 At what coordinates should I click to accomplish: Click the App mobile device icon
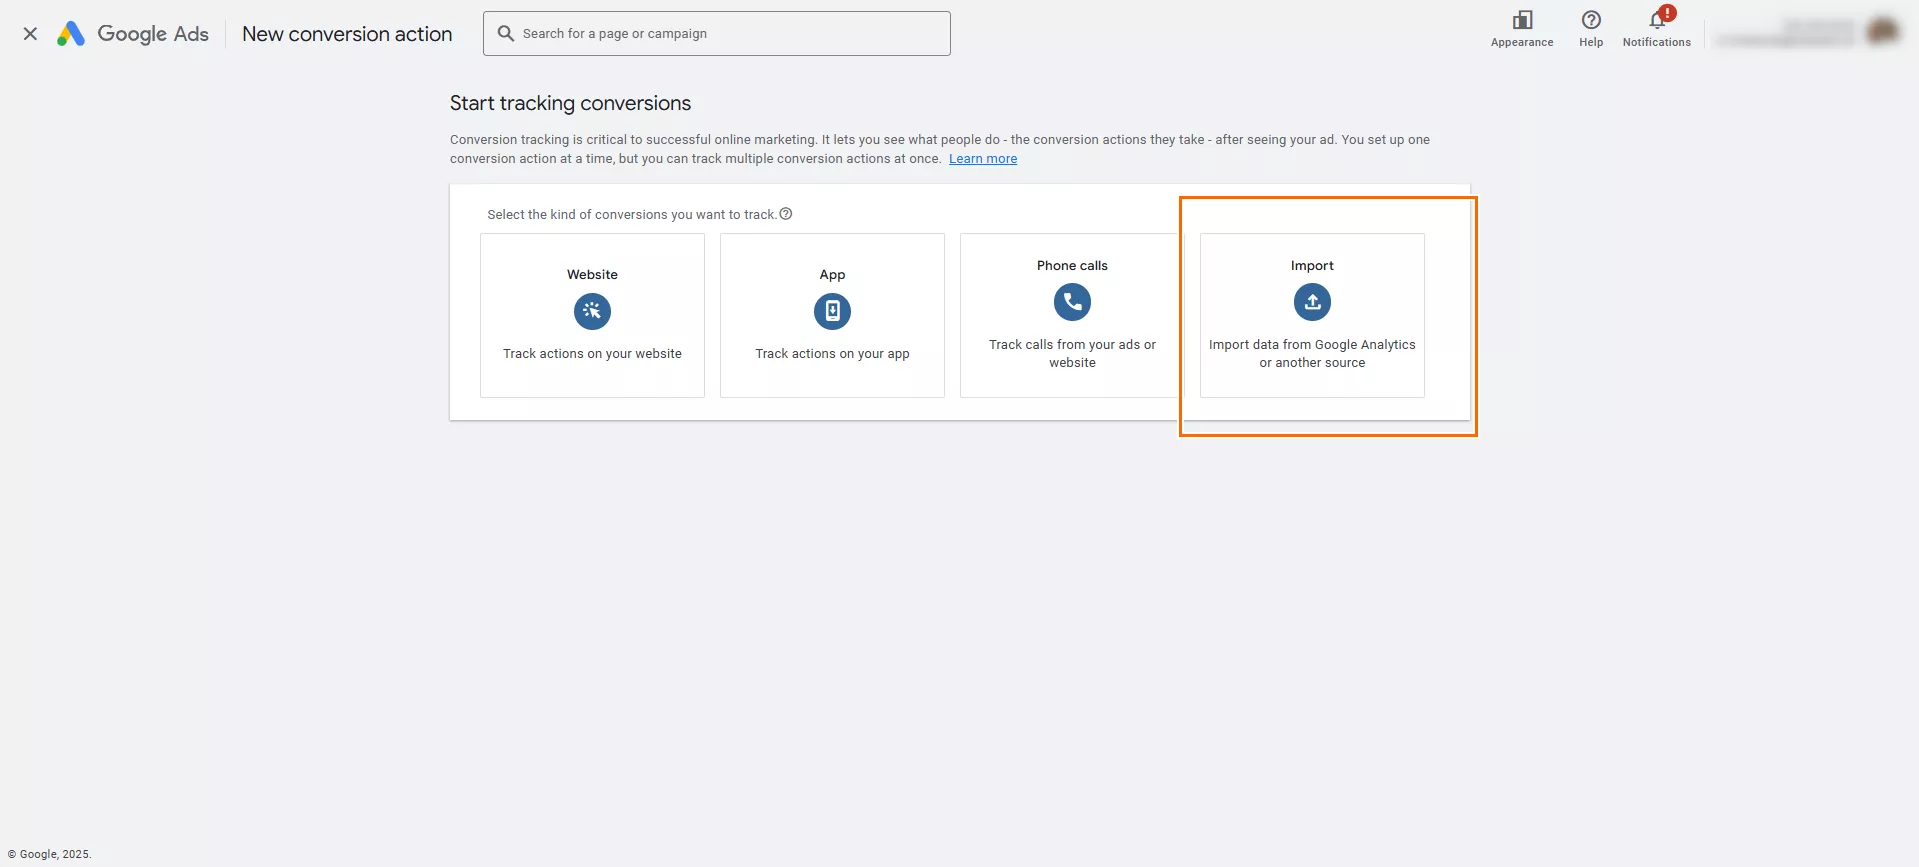point(832,311)
